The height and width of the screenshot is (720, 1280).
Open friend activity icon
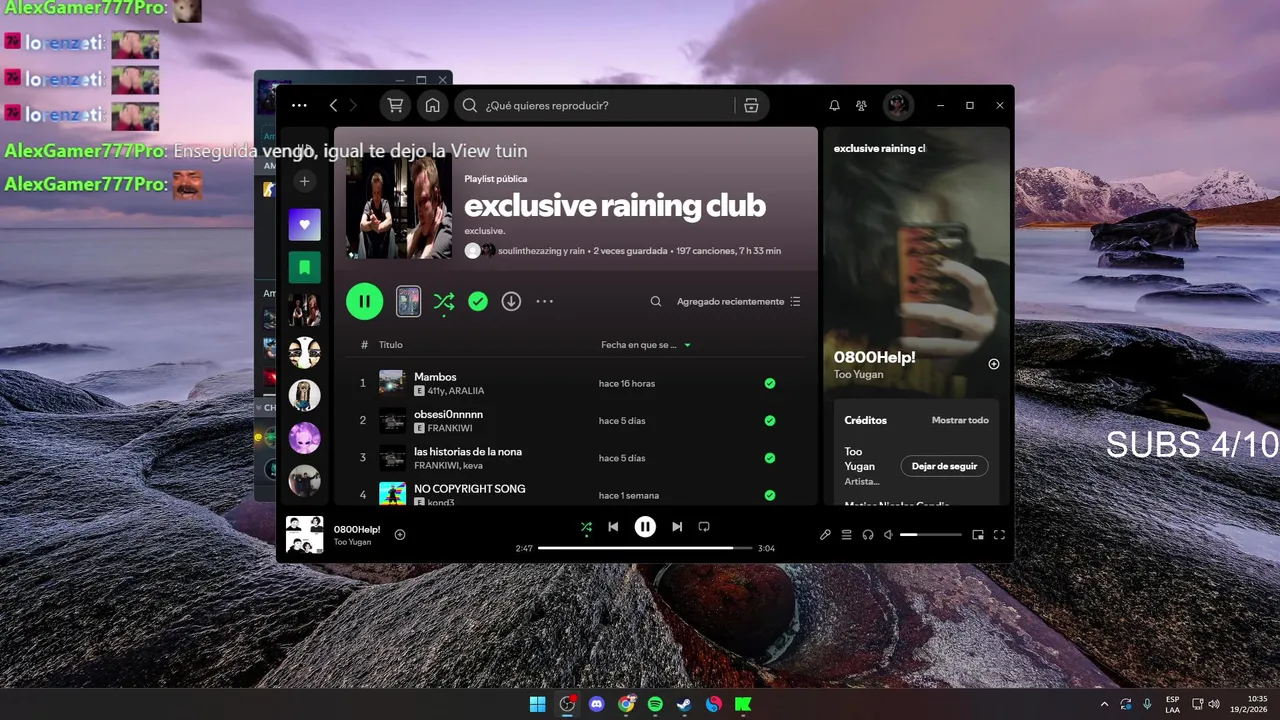coord(861,105)
